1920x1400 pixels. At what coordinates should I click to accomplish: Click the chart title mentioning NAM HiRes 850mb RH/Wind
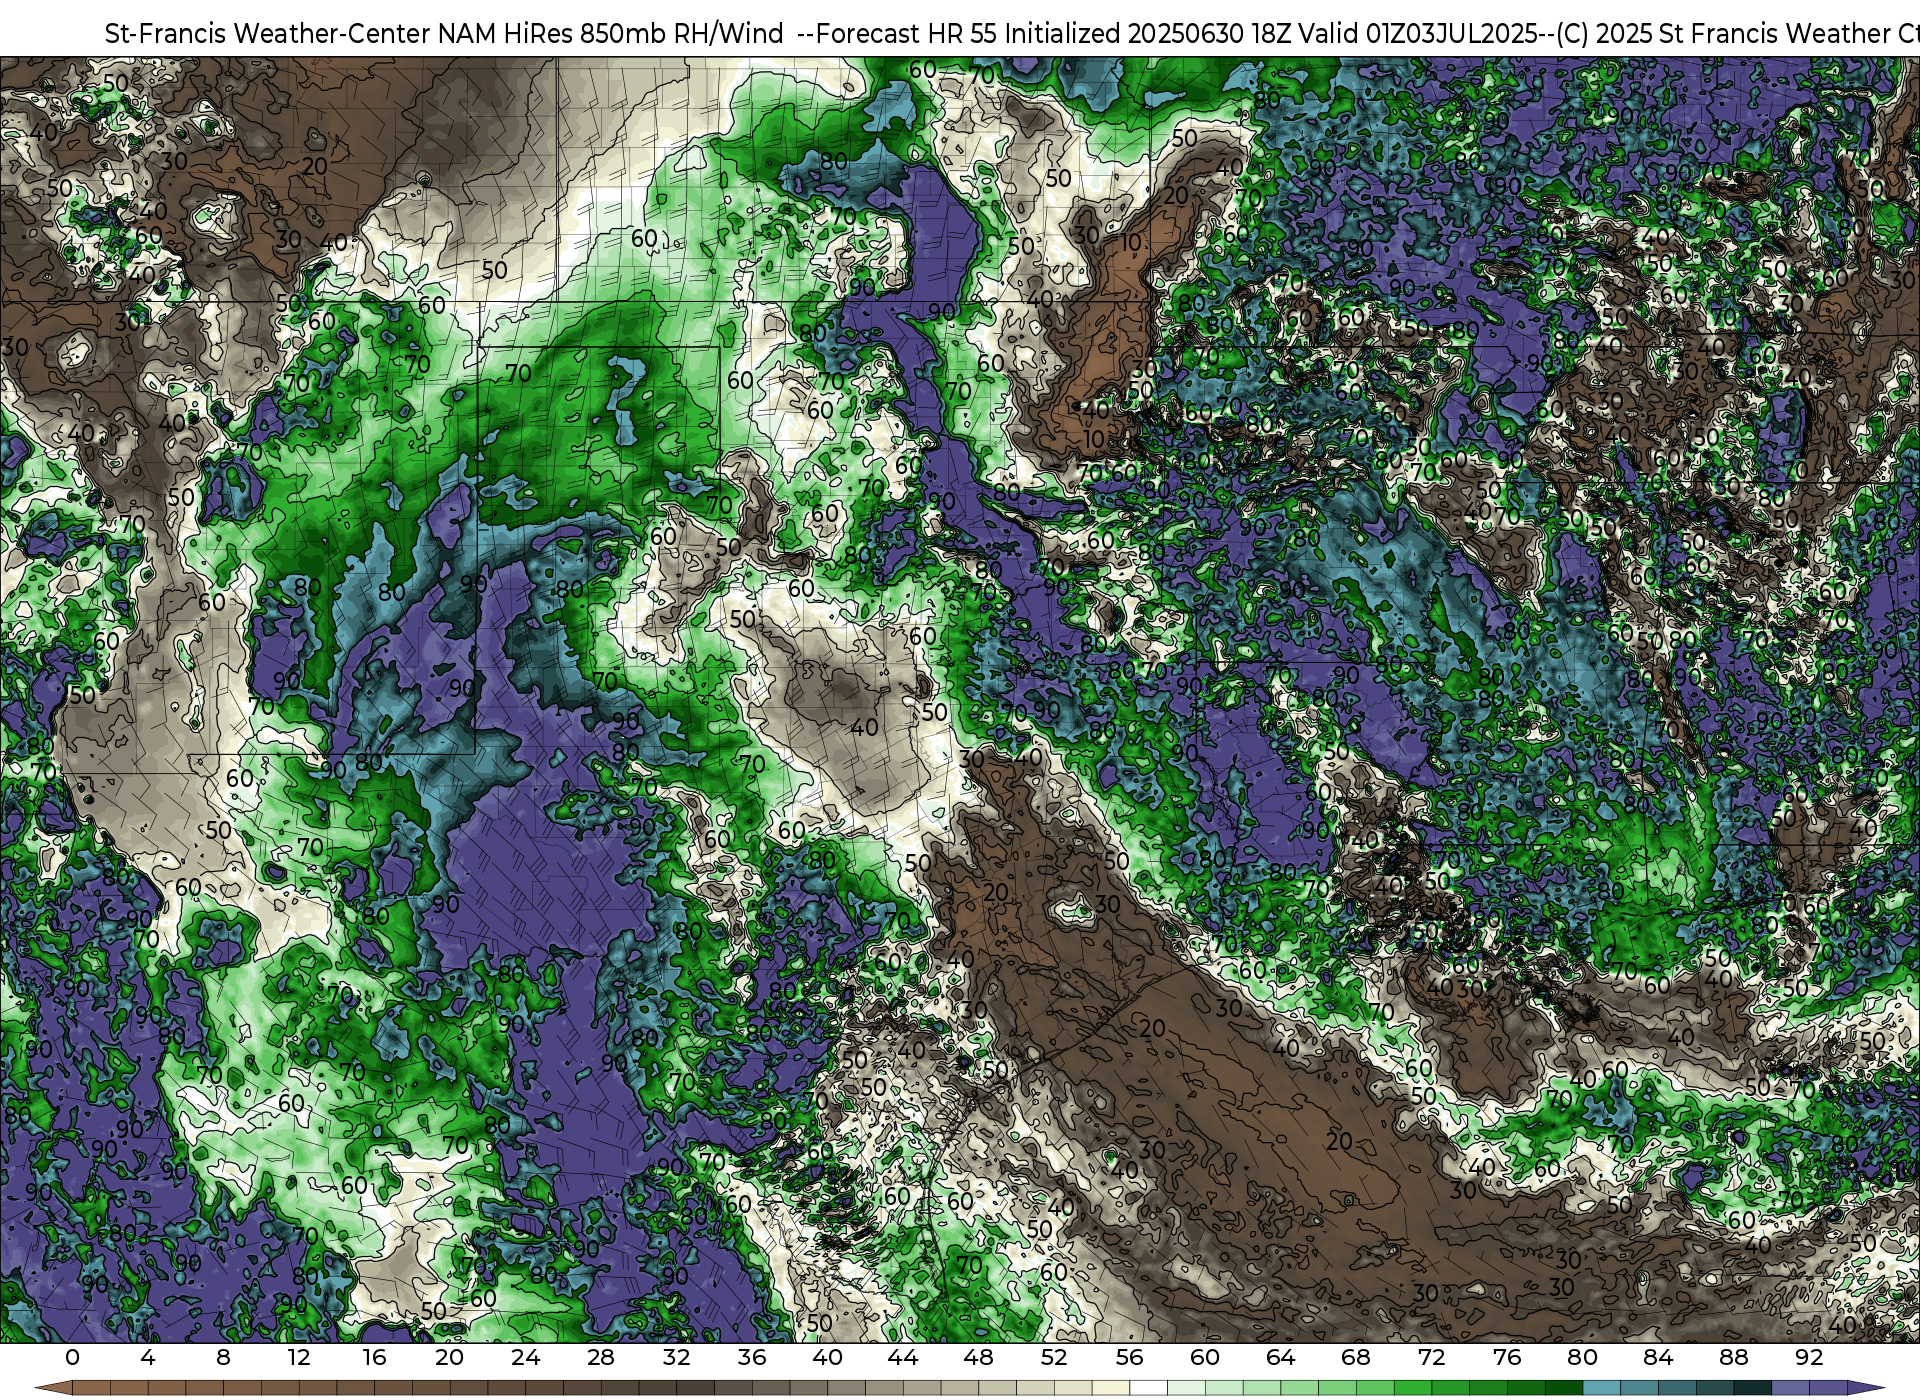[1012, 33]
